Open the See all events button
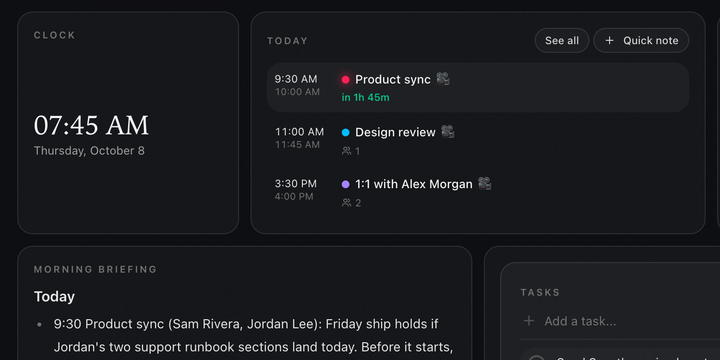Viewport: 720px width, 360px height. click(x=562, y=40)
